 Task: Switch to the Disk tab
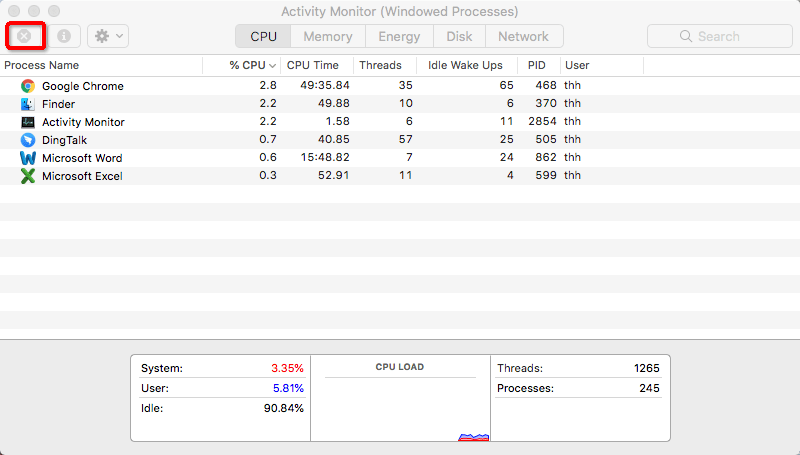[459, 36]
